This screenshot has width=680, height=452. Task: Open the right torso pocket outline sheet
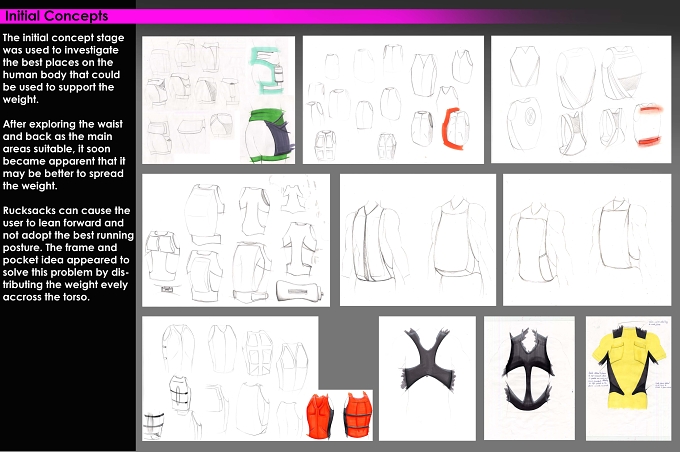click(x=587, y=240)
